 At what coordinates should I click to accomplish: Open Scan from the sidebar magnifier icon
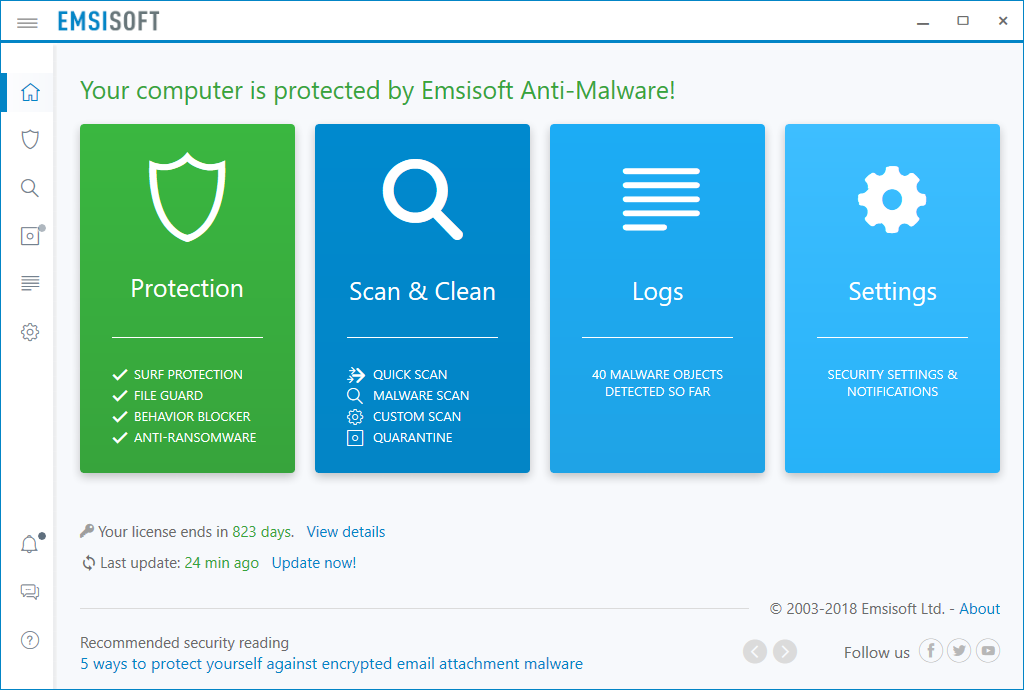pos(30,188)
